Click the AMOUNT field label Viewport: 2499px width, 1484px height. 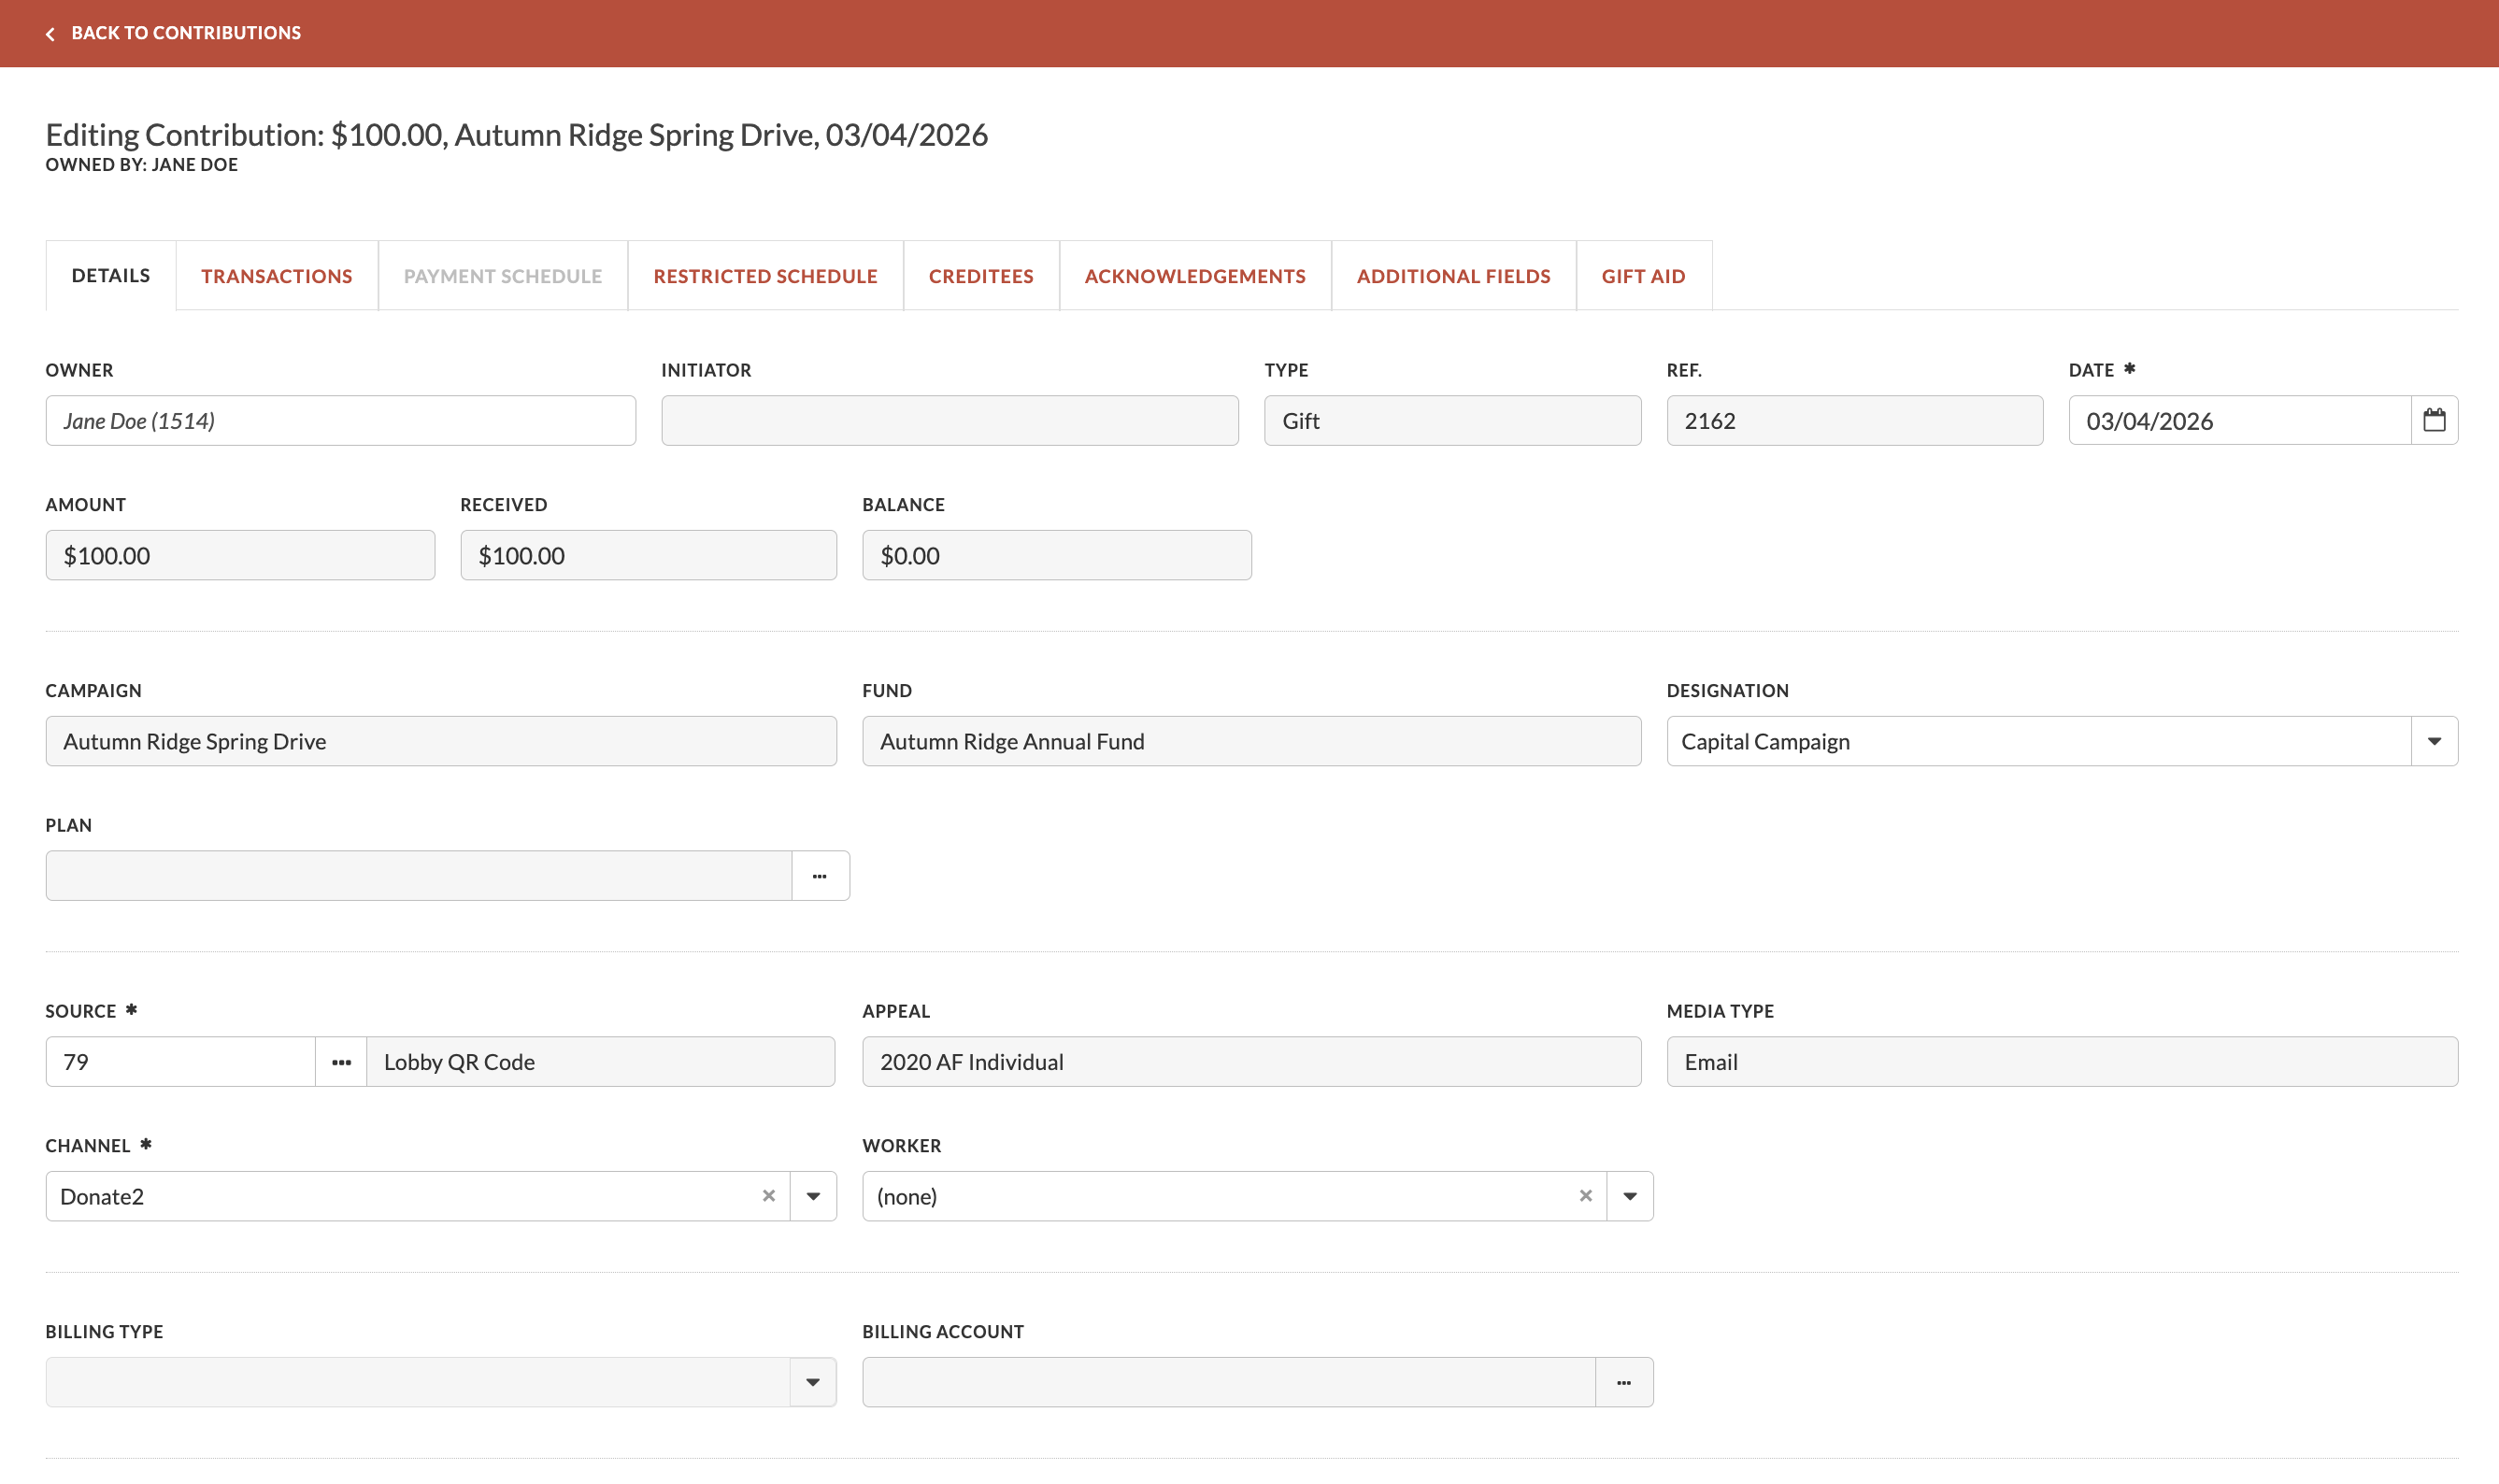(x=86, y=505)
